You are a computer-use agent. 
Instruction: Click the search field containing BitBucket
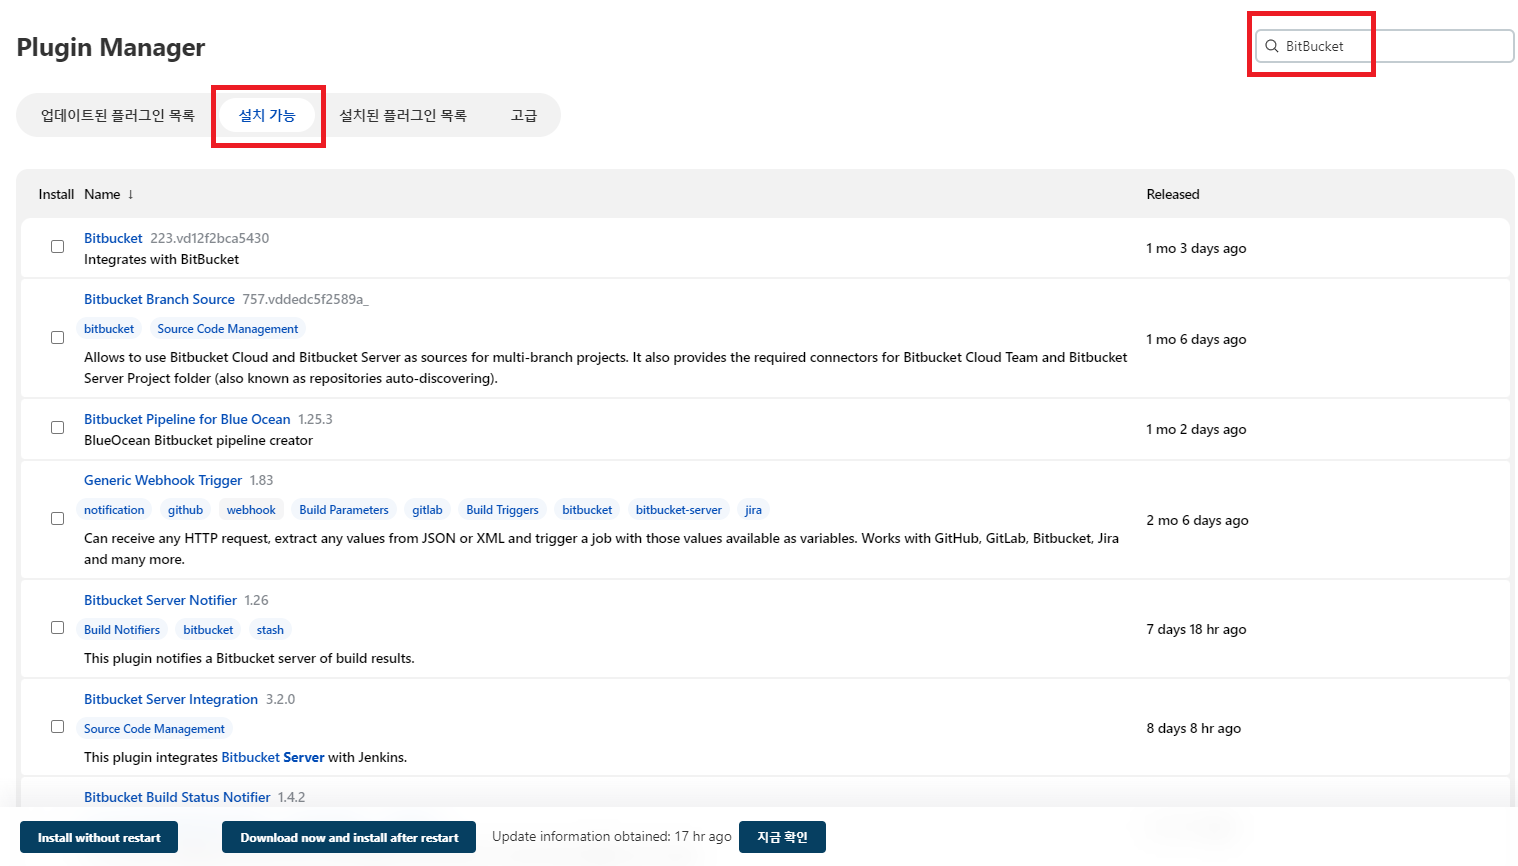tap(1385, 46)
